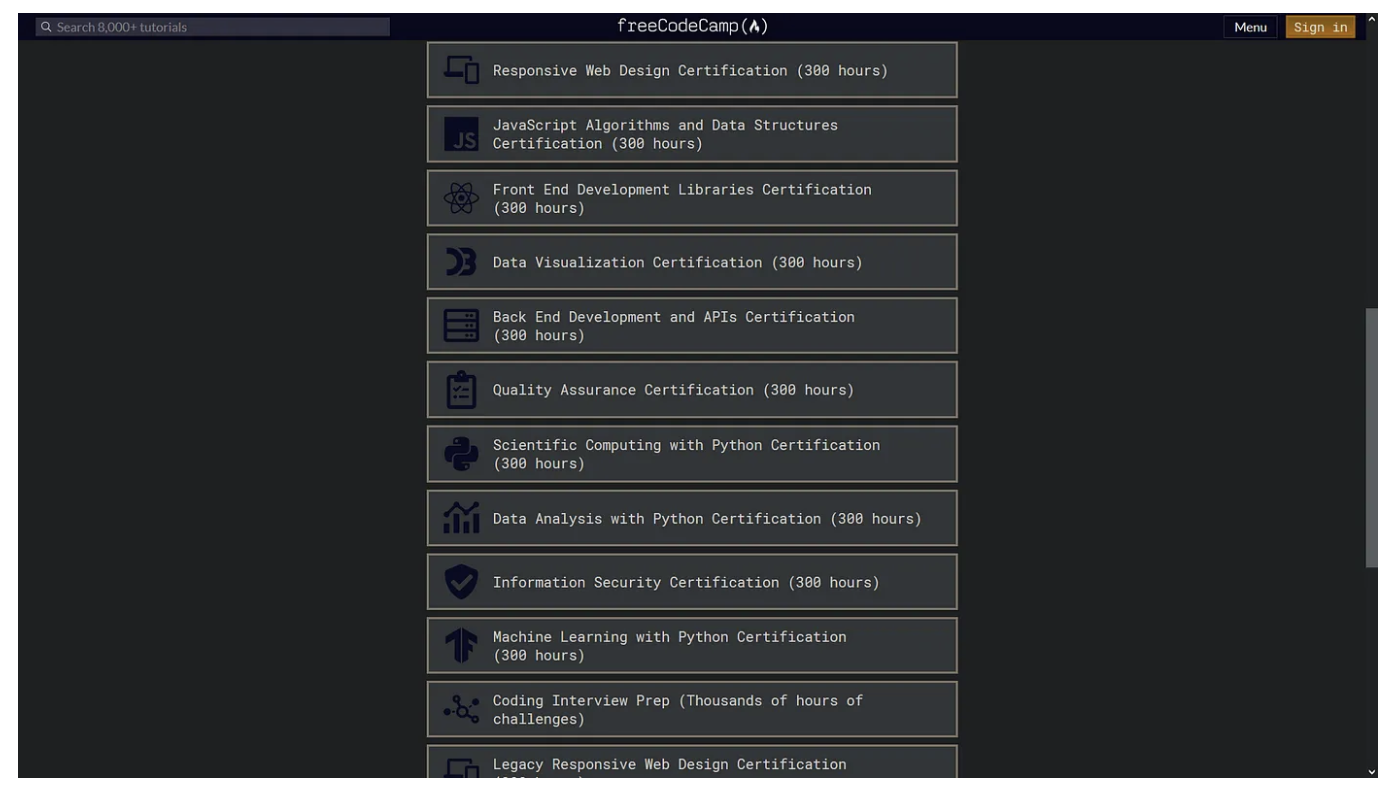Viewport: 1392px width, 788px height.
Task: Open Machine Learning with Python Certification
Action: tap(692, 646)
